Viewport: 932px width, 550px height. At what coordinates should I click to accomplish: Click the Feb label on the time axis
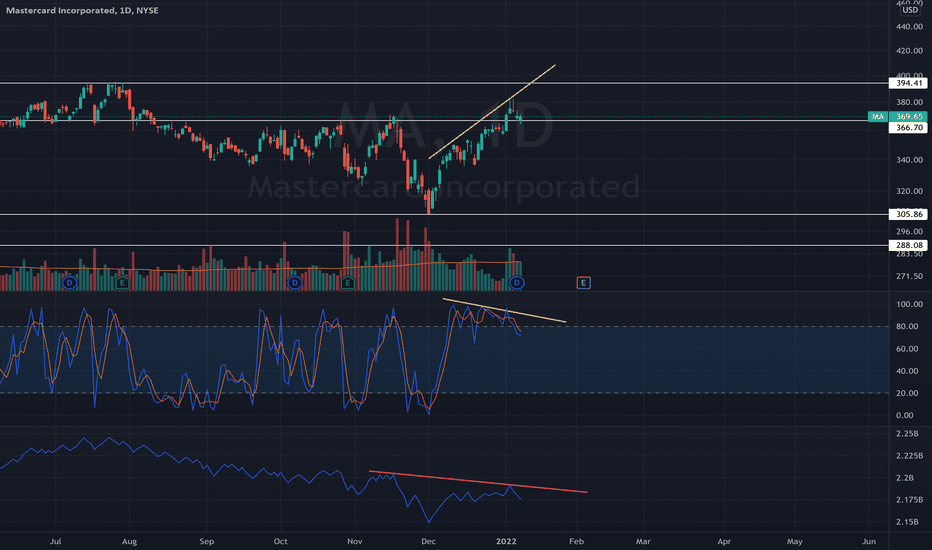click(576, 541)
